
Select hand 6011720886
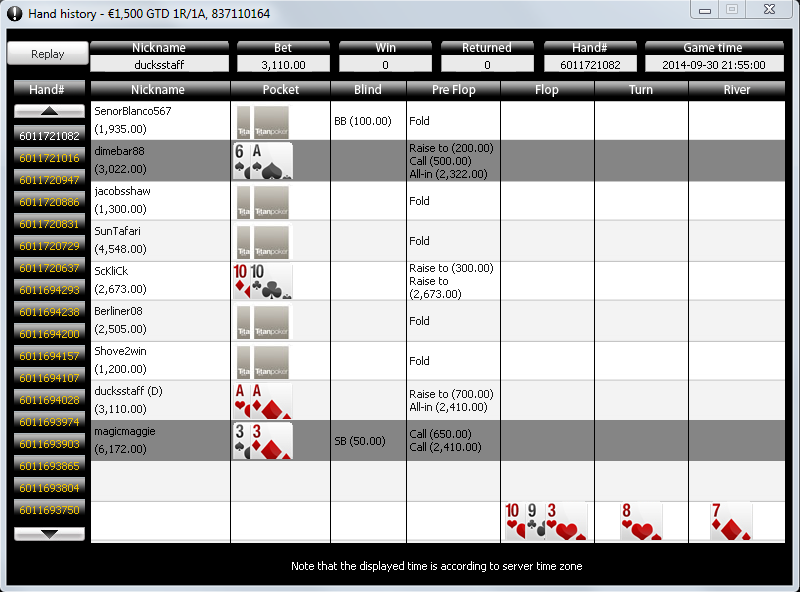[49, 202]
